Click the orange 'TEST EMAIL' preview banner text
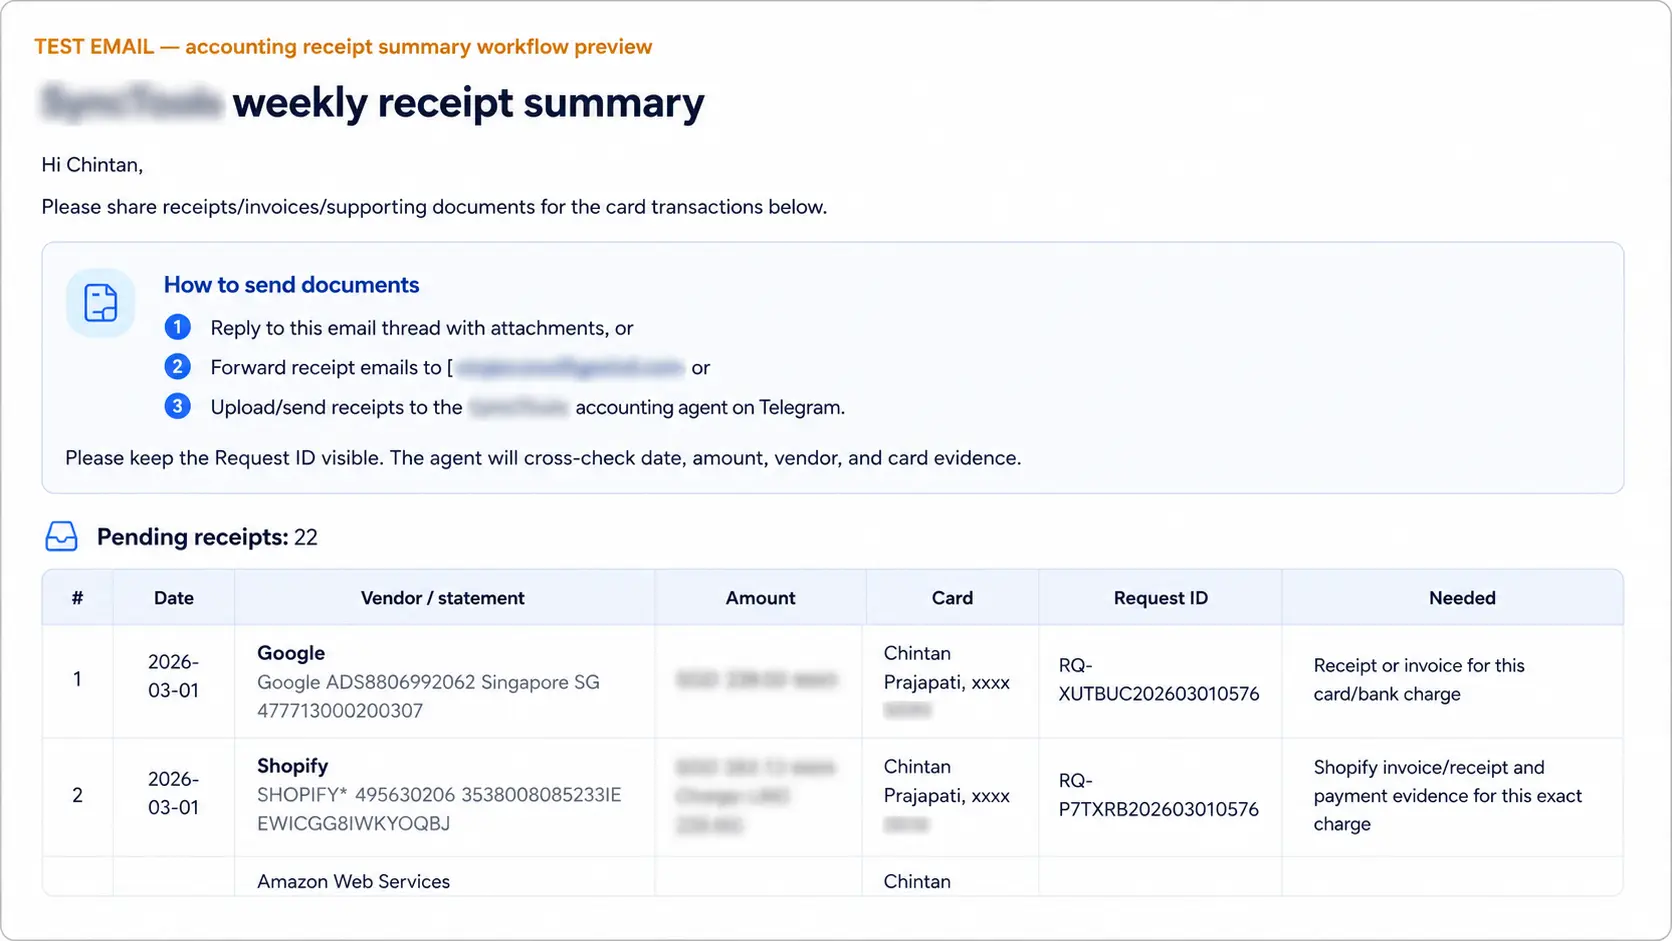Screen dimensions: 1672x941 point(343,47)
